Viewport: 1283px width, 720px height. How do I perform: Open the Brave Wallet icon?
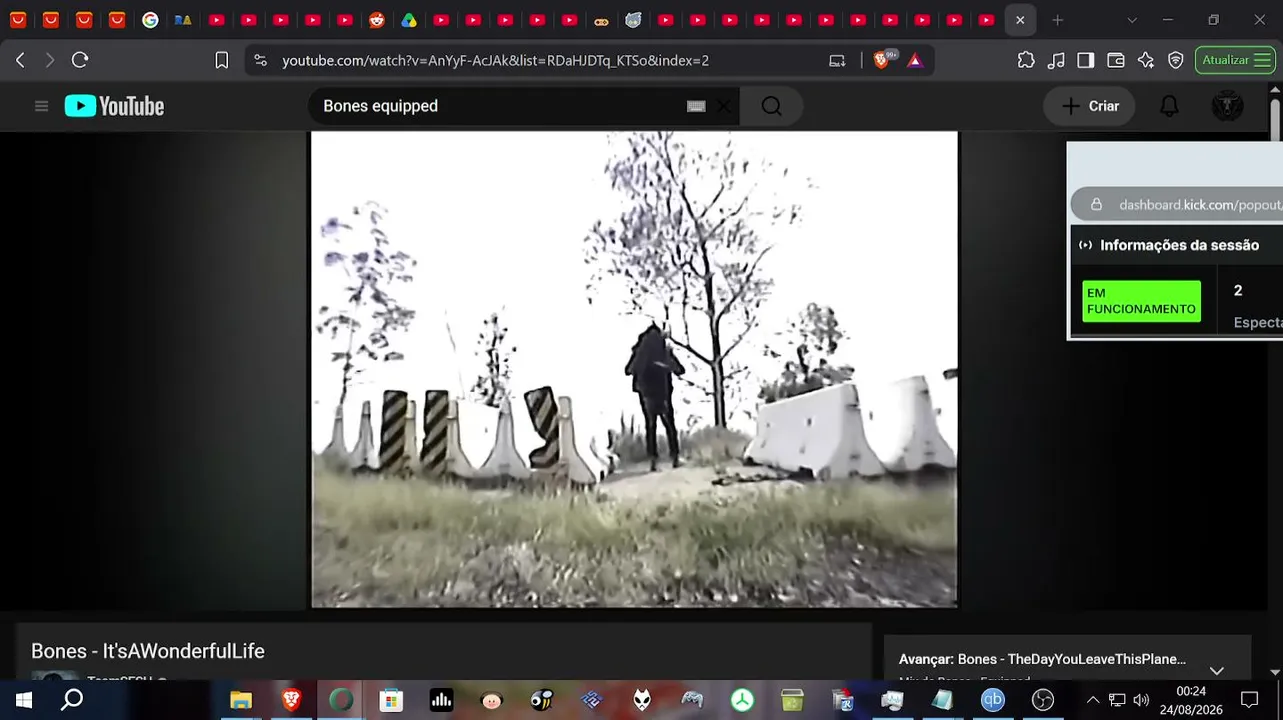(x=1116, y=60)
